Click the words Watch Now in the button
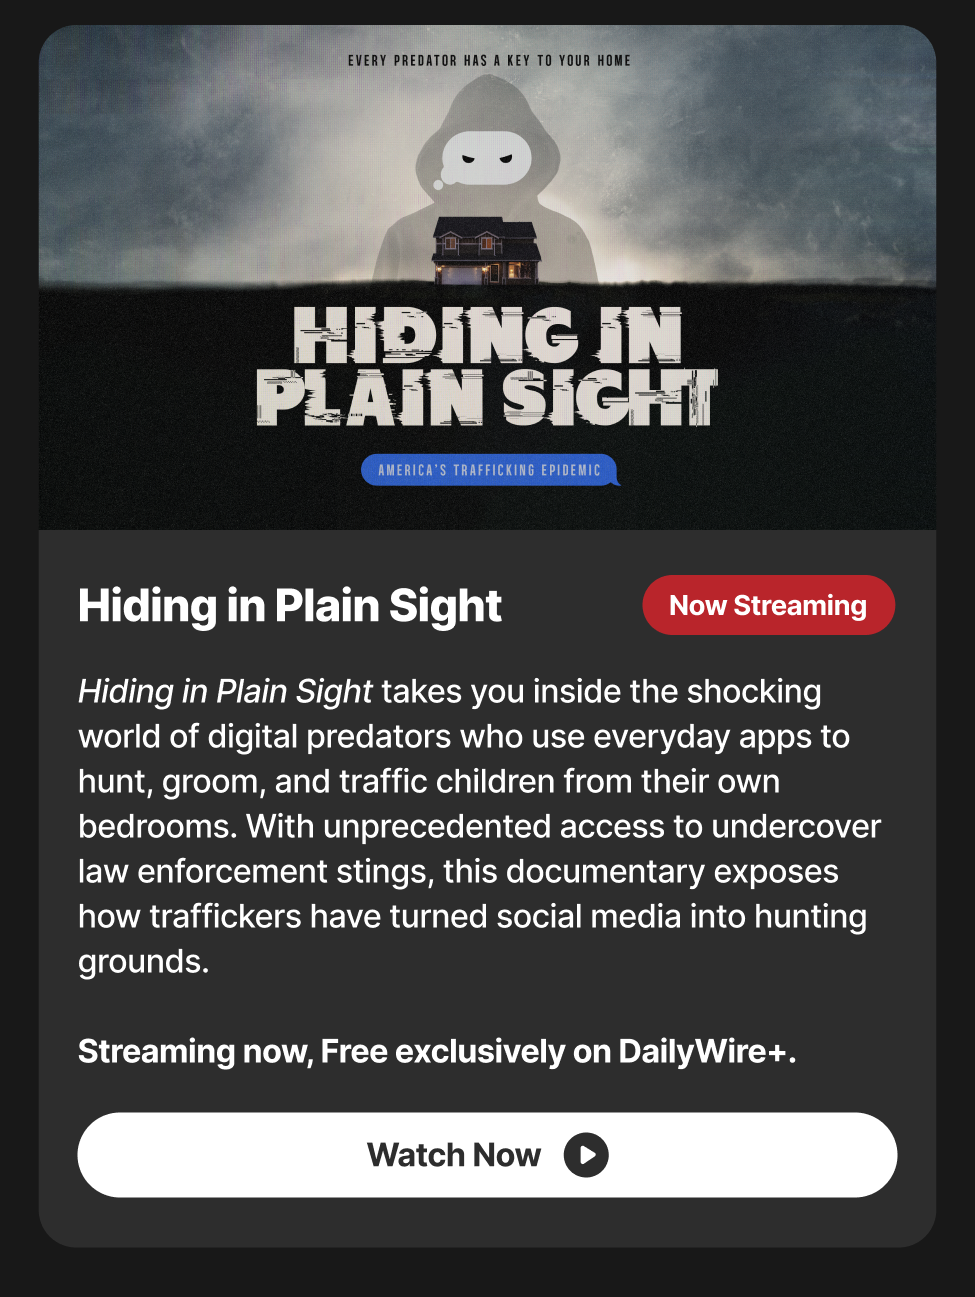Viewport: 975px width, 1297px height. (454, 1155)
